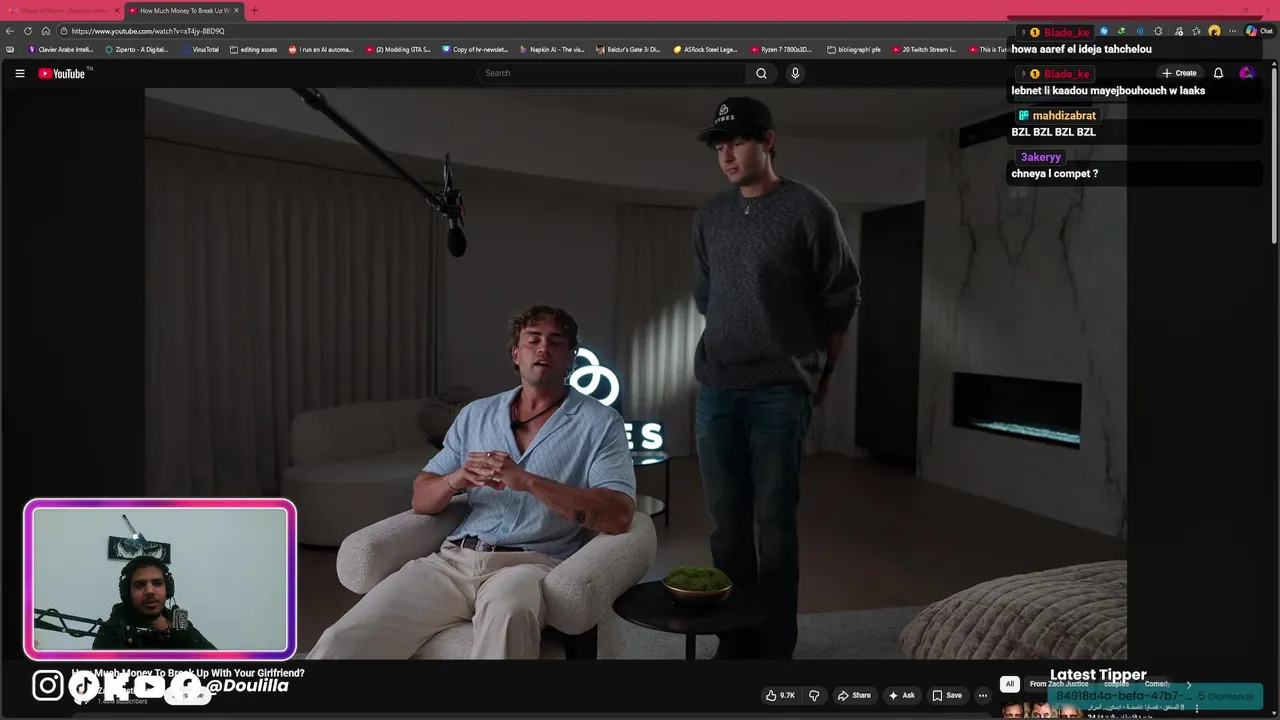The width and height of the screenshot is (1280, 720).
Task: Open the Modding GTA S... bookmark
Action: pos(398,49)
